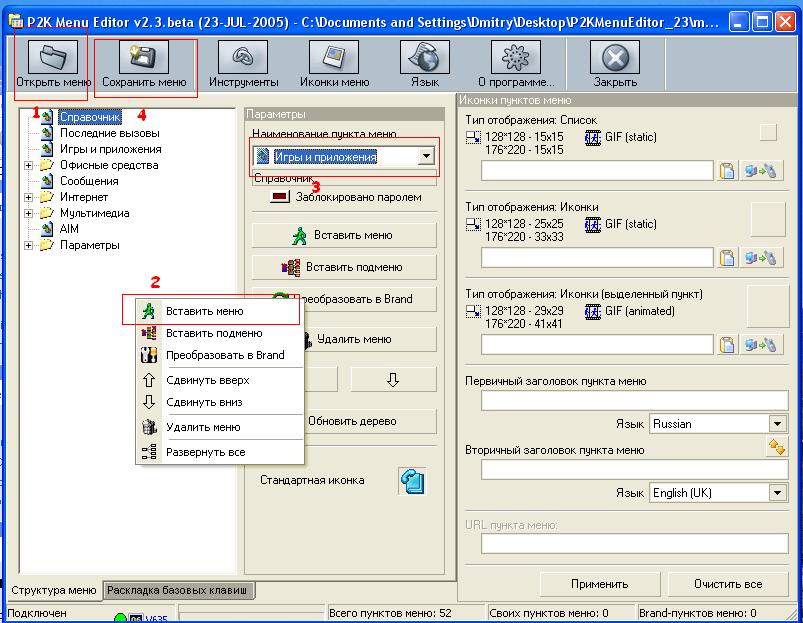
Task: Click import icon for выделенный пункт field
Action: pyautogui.click(x=761, y=345)
